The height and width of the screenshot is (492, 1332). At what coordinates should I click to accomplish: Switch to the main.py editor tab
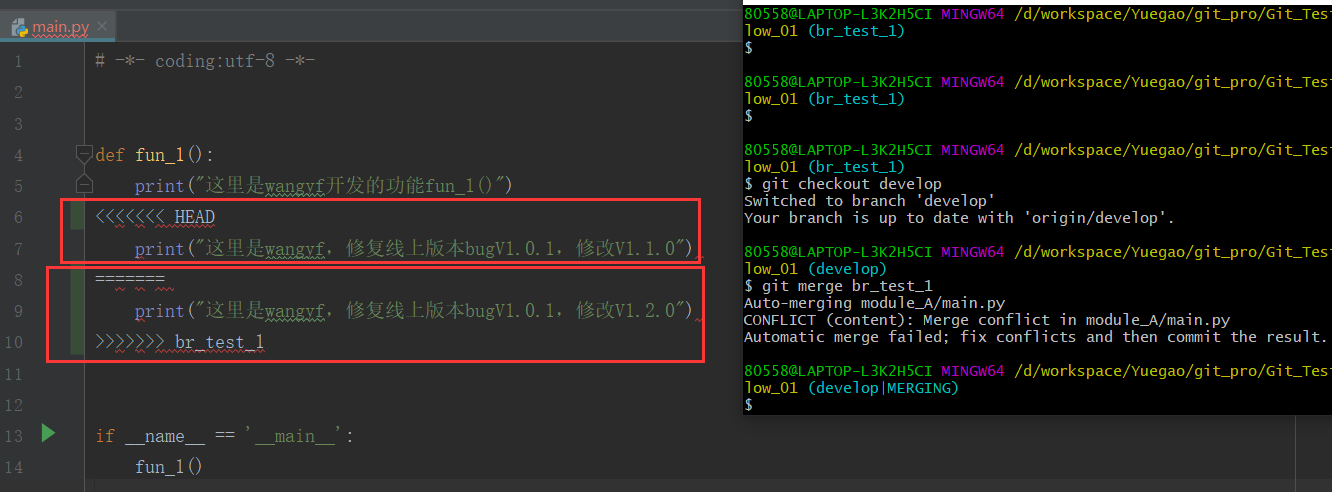(59, 27)
